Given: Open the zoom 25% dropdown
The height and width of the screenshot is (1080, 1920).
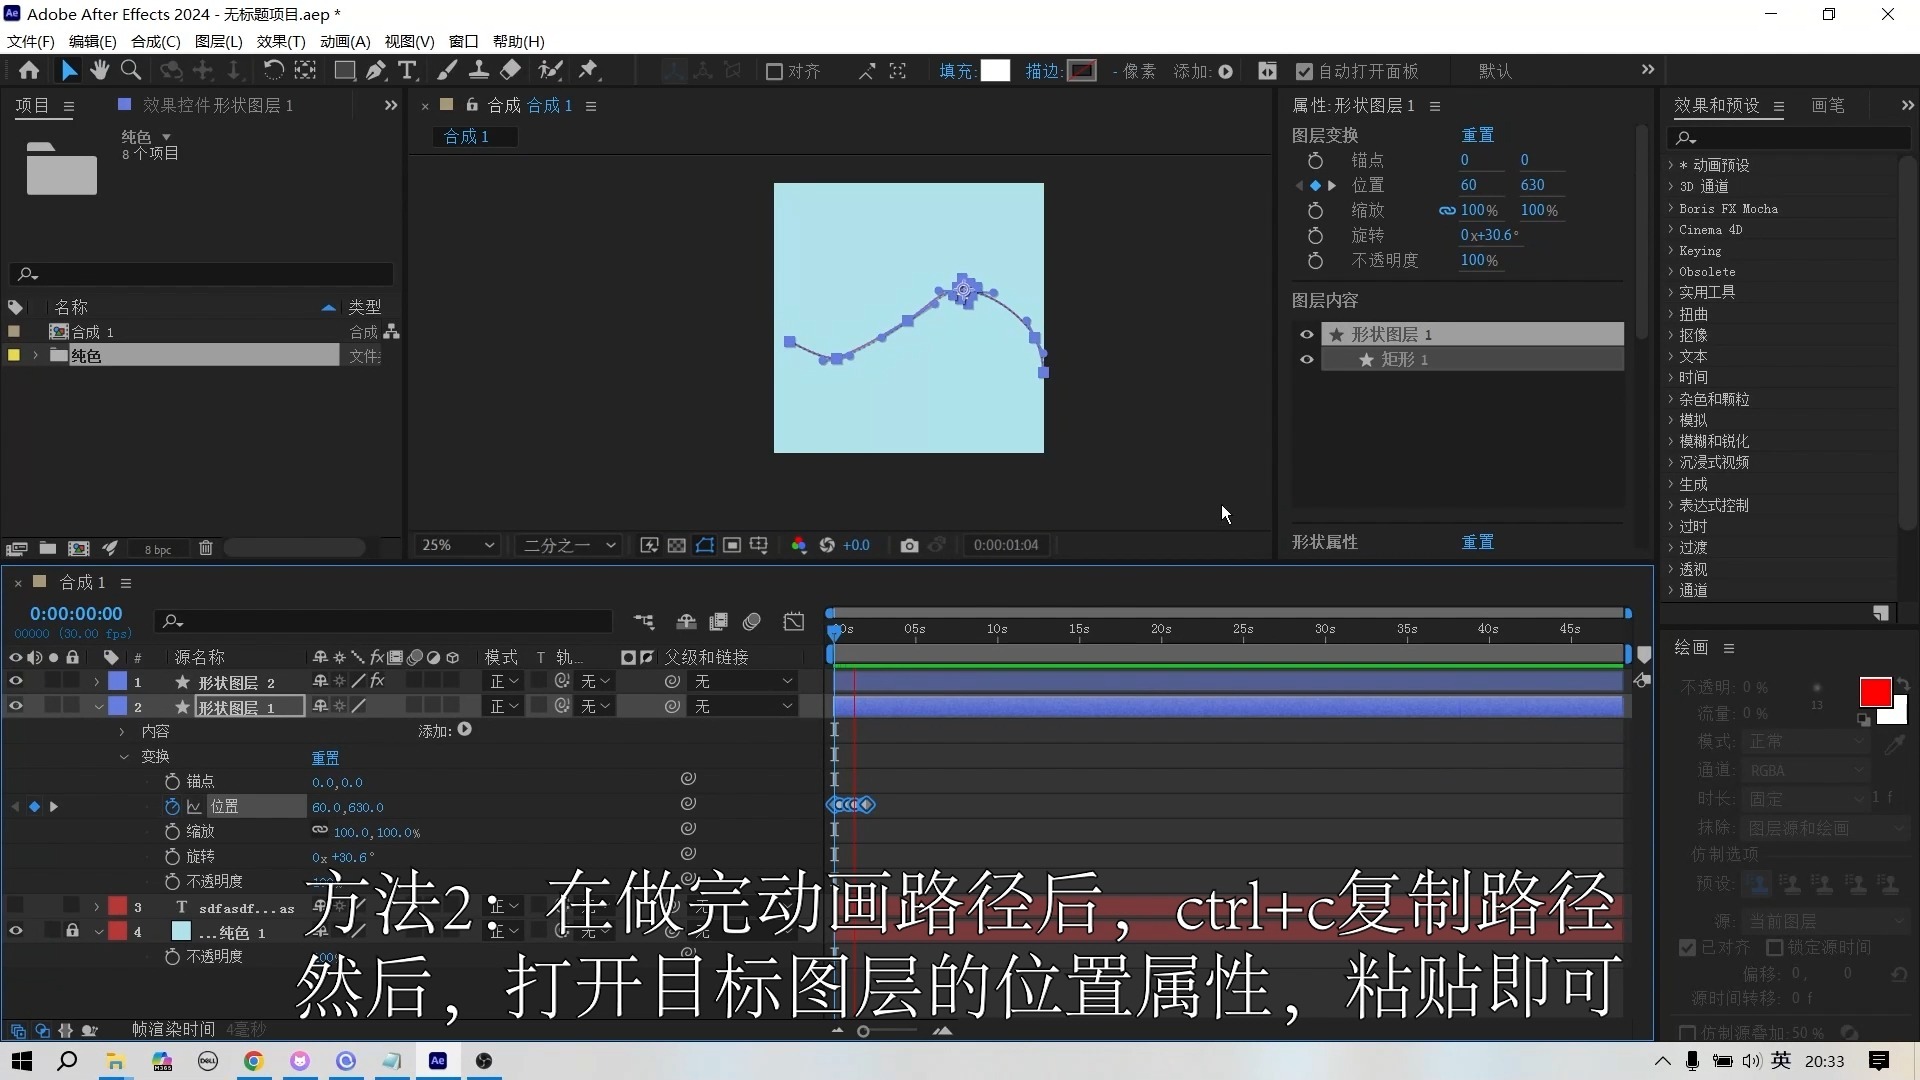Looking at the screenshot, I should click(x=458, y=545).
